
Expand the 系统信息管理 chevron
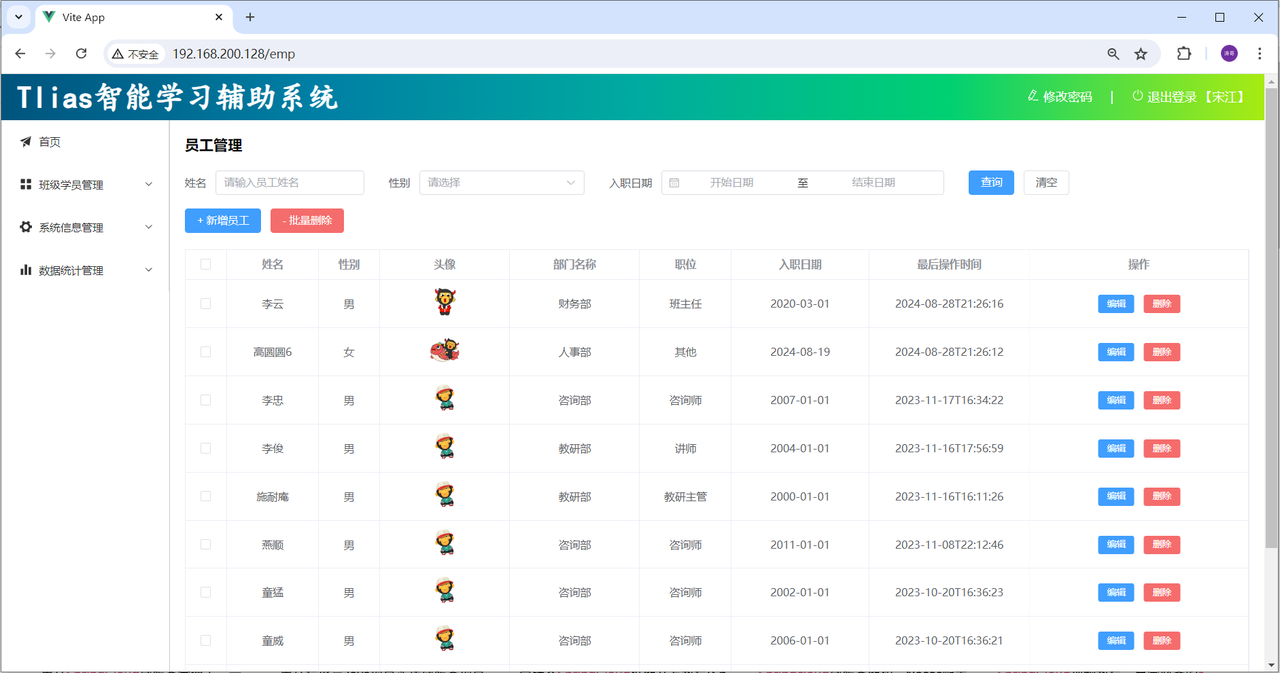pos(149,227)
